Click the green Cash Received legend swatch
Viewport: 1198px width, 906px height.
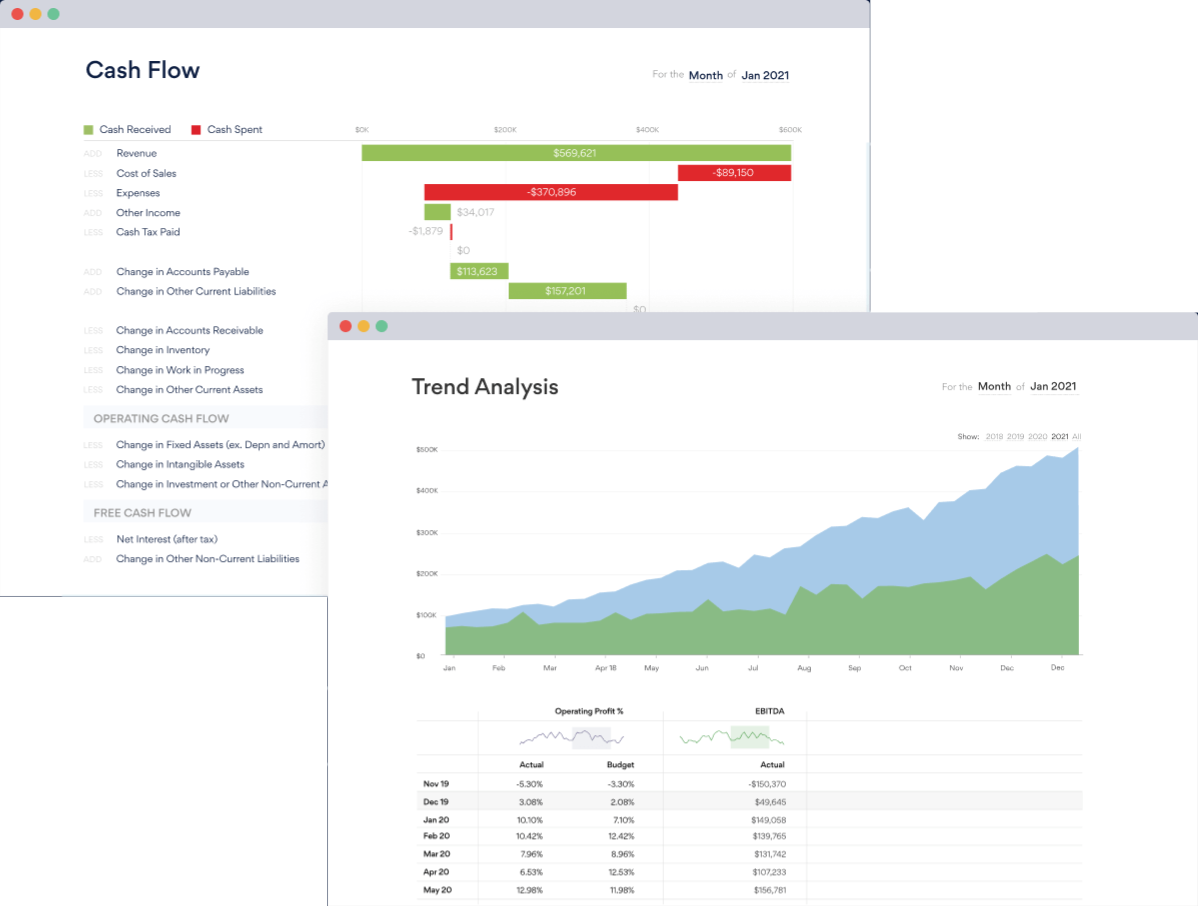tap(88, 130)
